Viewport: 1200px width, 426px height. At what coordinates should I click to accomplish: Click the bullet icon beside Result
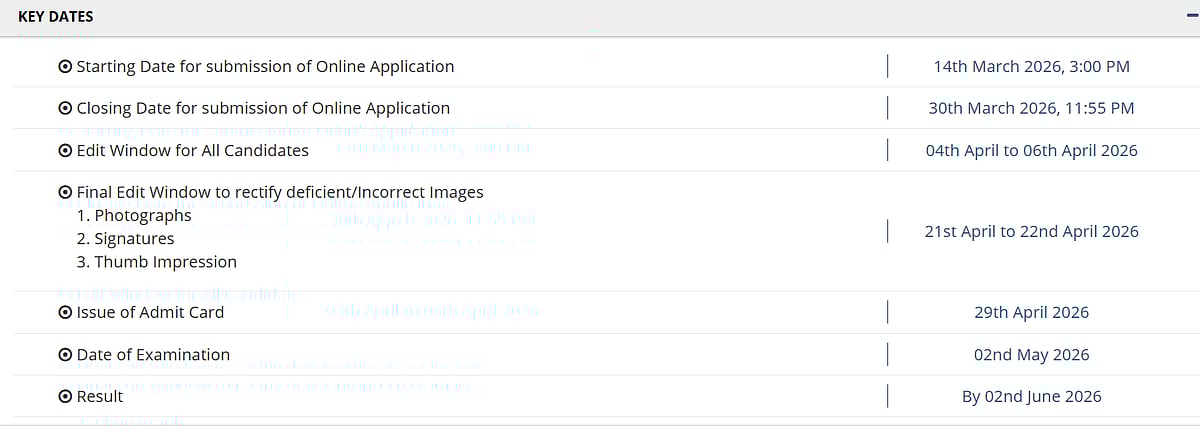pos(65,397)
